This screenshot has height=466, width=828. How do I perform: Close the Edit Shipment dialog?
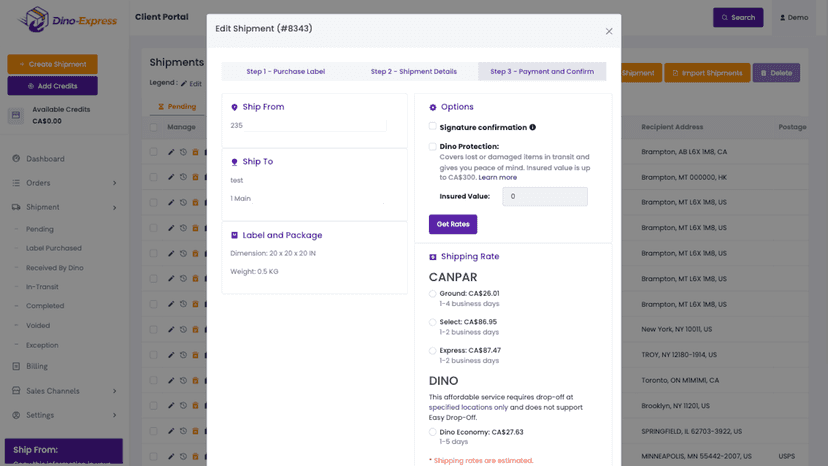609,31
